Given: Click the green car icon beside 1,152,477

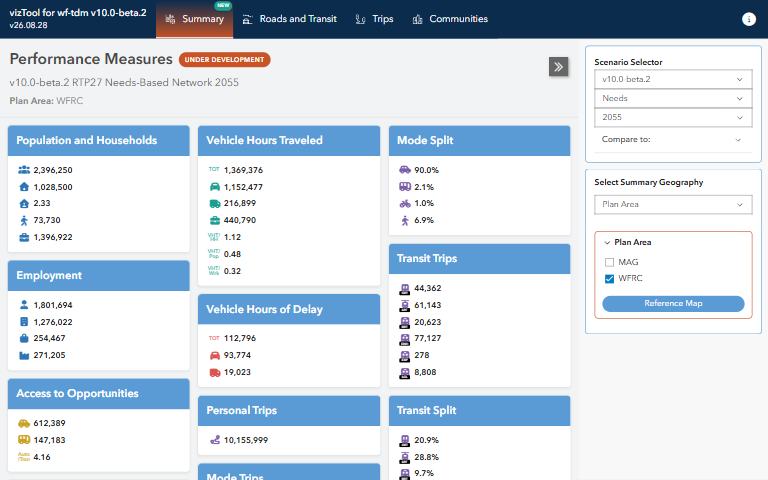Looking at the screenshot, I should point(215,187).
